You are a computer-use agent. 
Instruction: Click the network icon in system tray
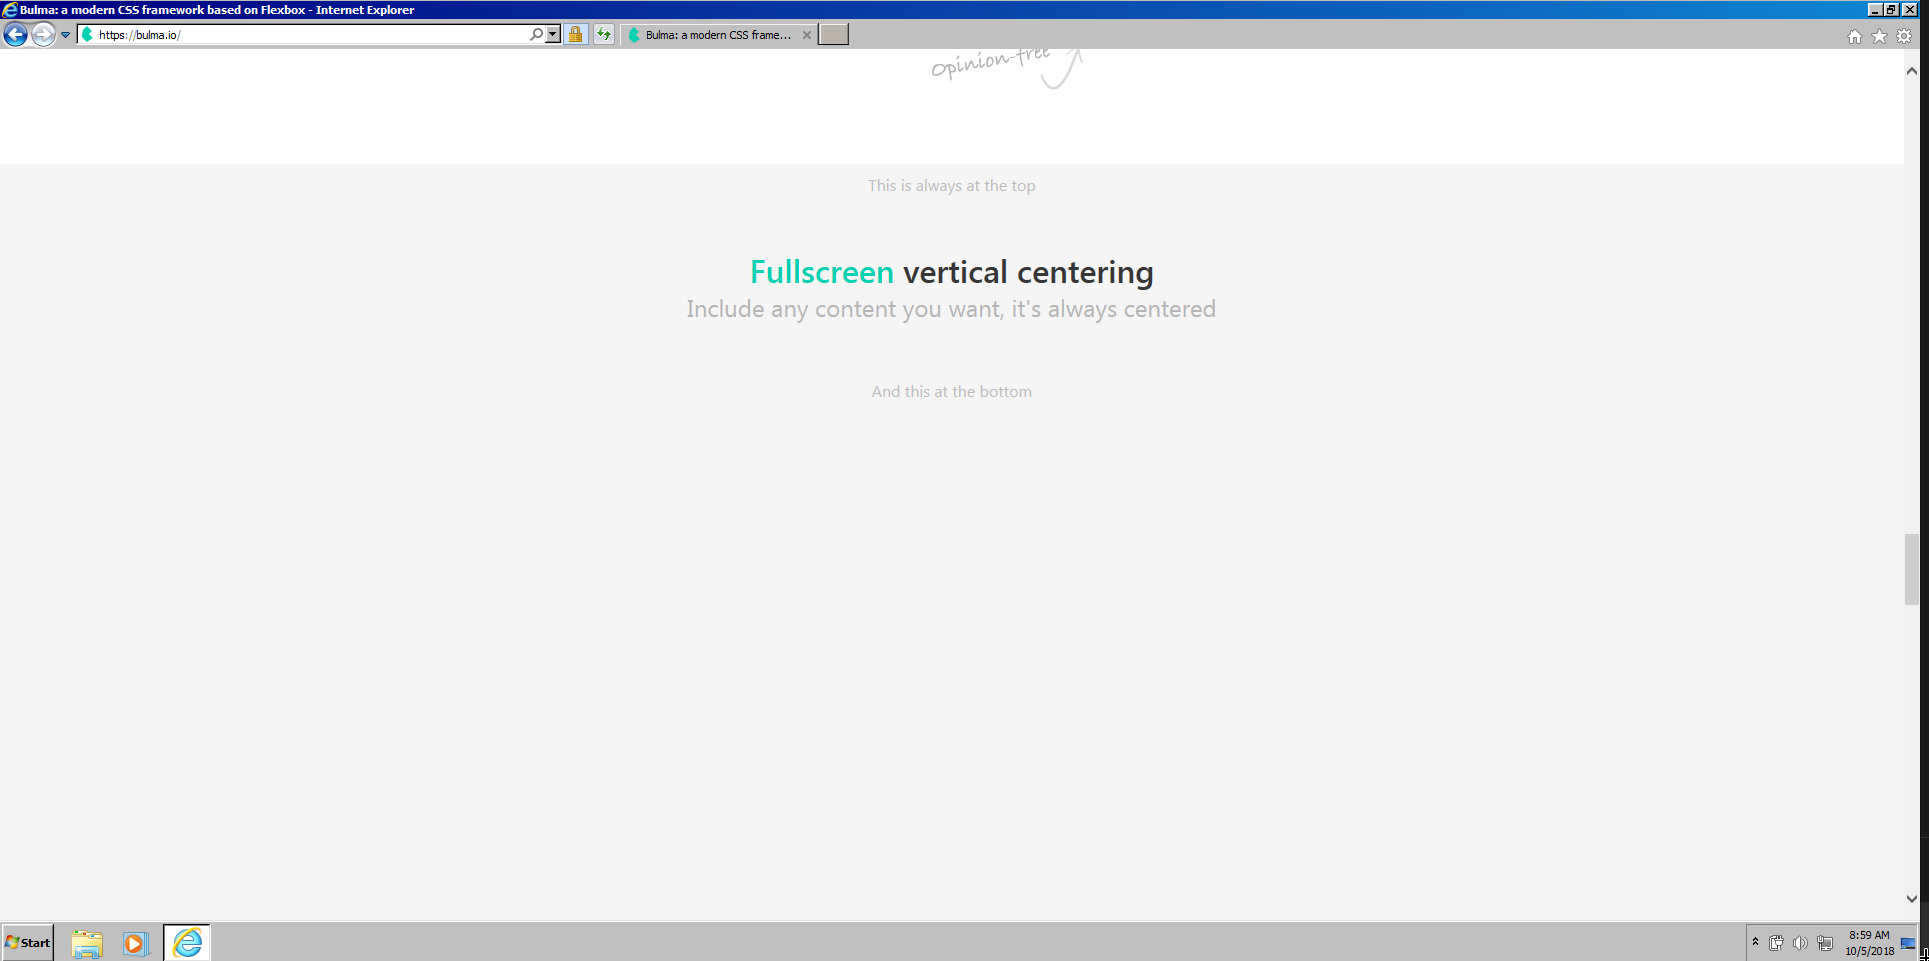click(x=1824, y=942)
